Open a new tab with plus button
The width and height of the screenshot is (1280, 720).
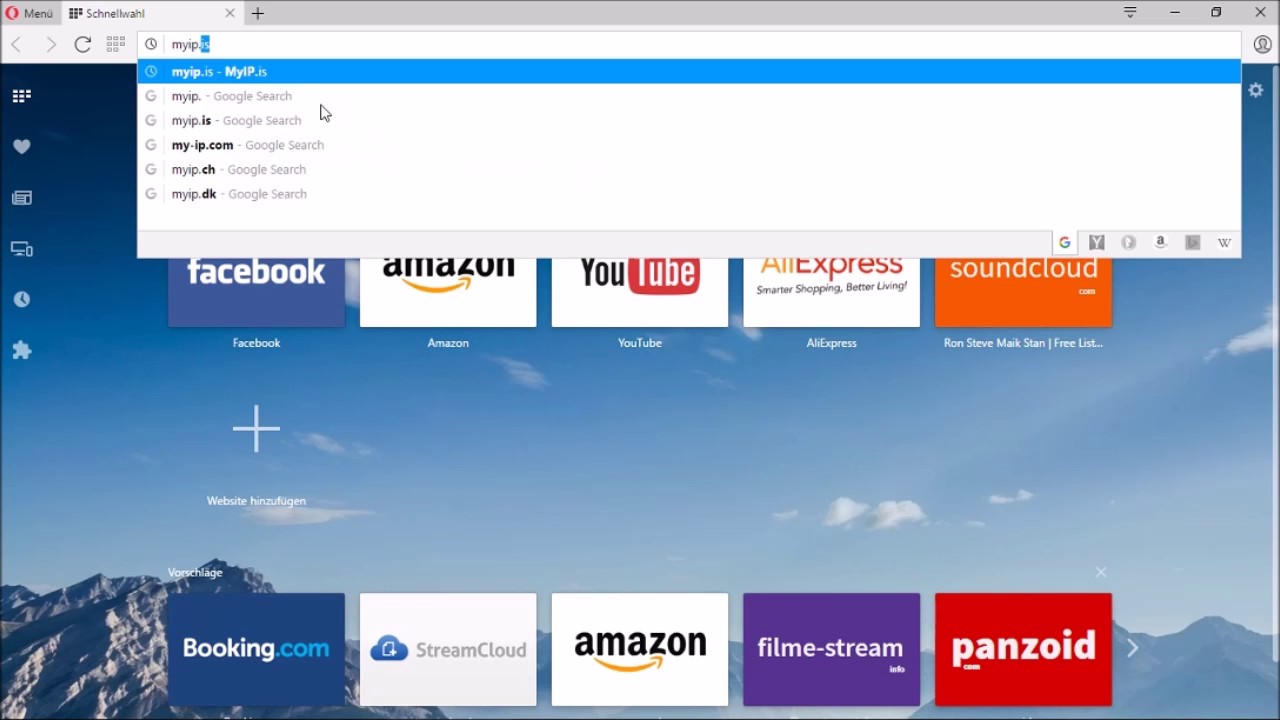point(258,13)
